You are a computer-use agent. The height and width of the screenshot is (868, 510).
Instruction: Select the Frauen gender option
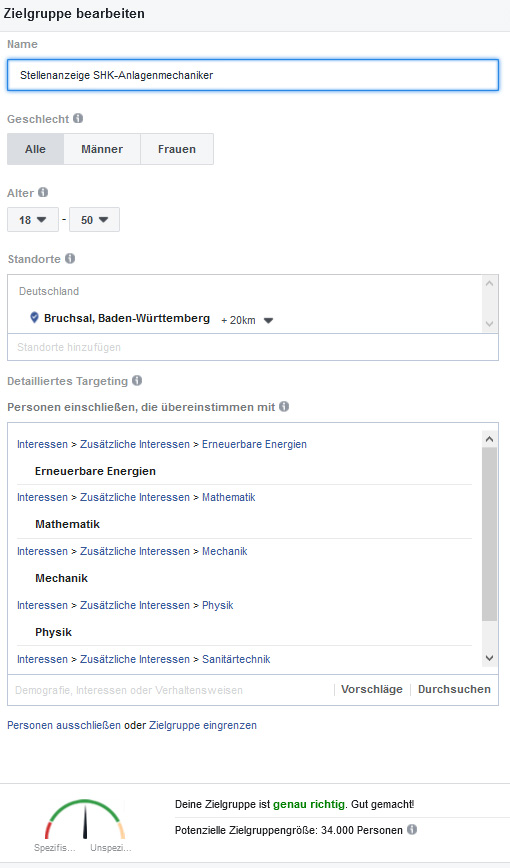[x=177, y=149]
